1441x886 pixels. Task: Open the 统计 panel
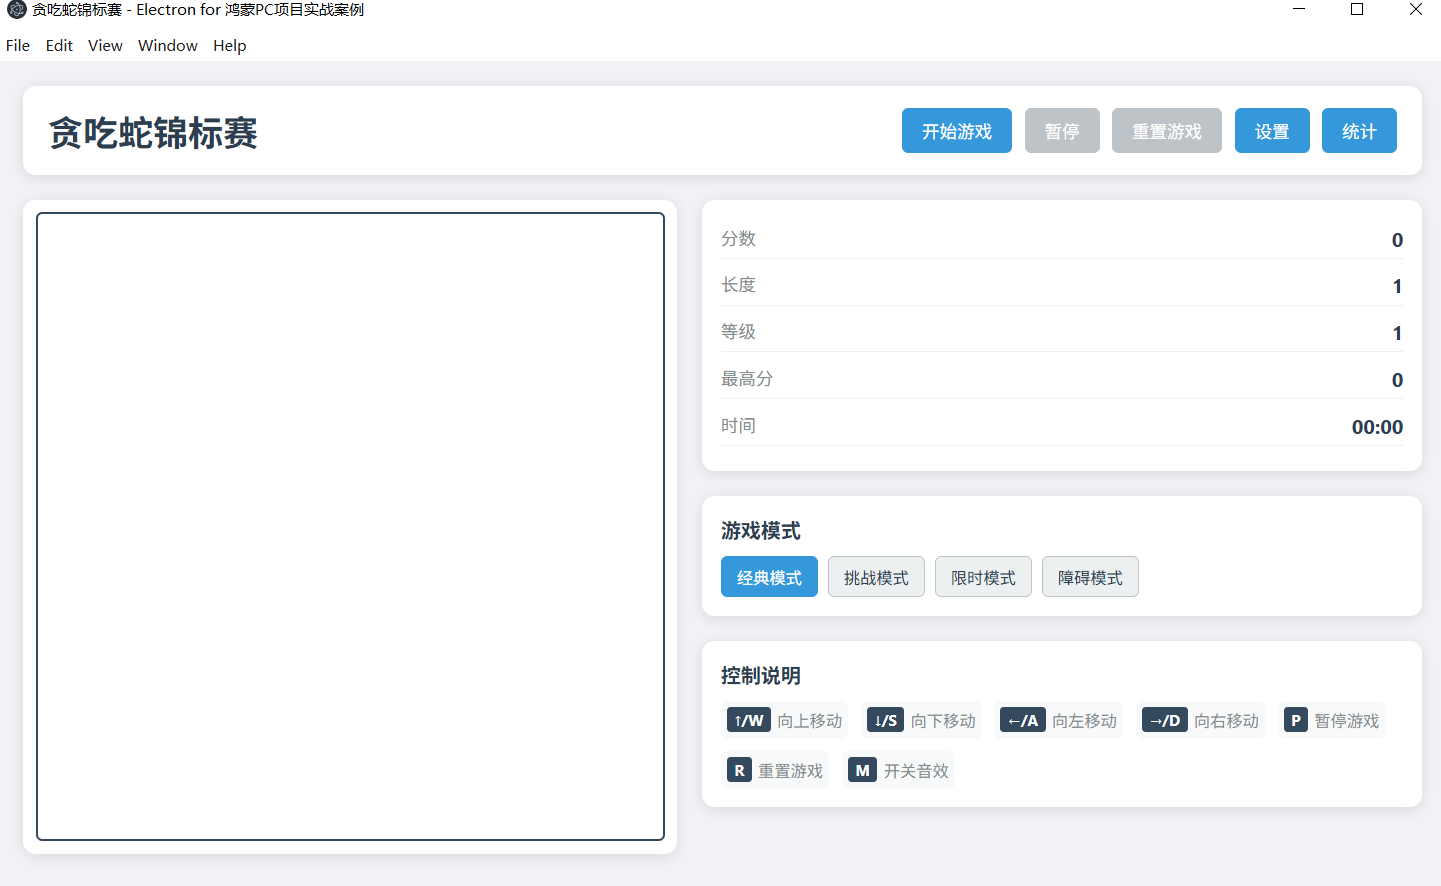pos(1359,131)
